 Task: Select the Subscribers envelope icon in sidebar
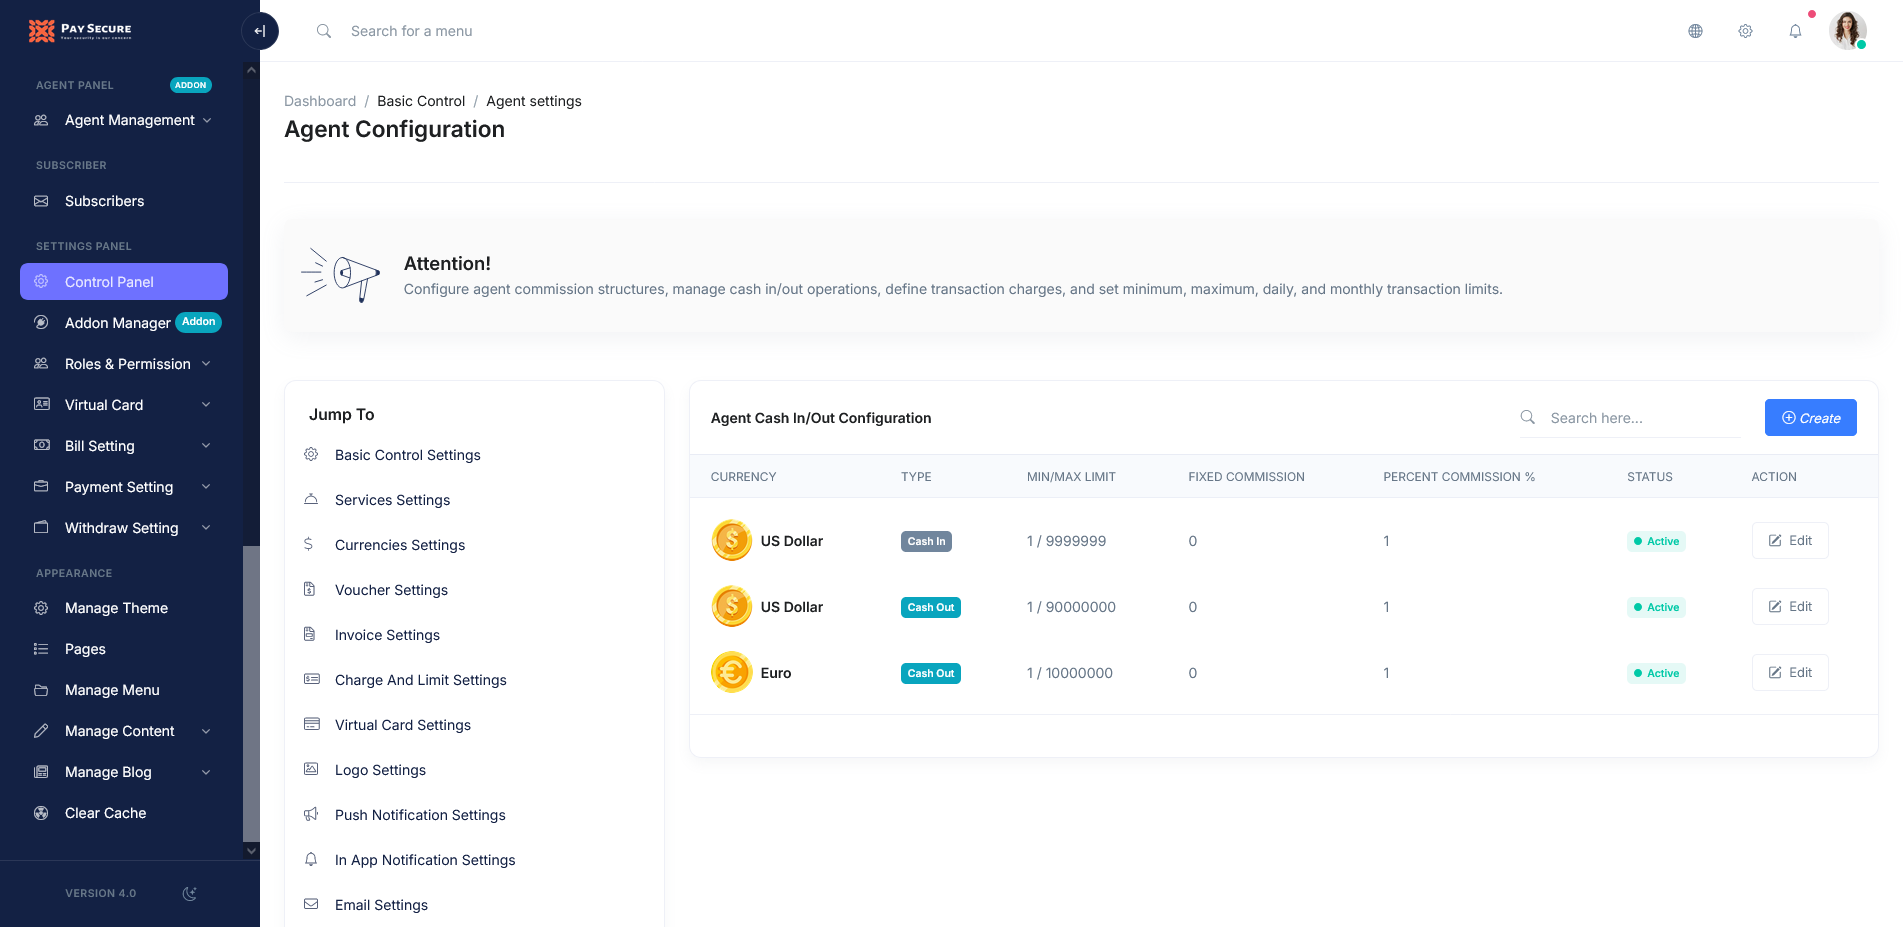pos(41,201)
